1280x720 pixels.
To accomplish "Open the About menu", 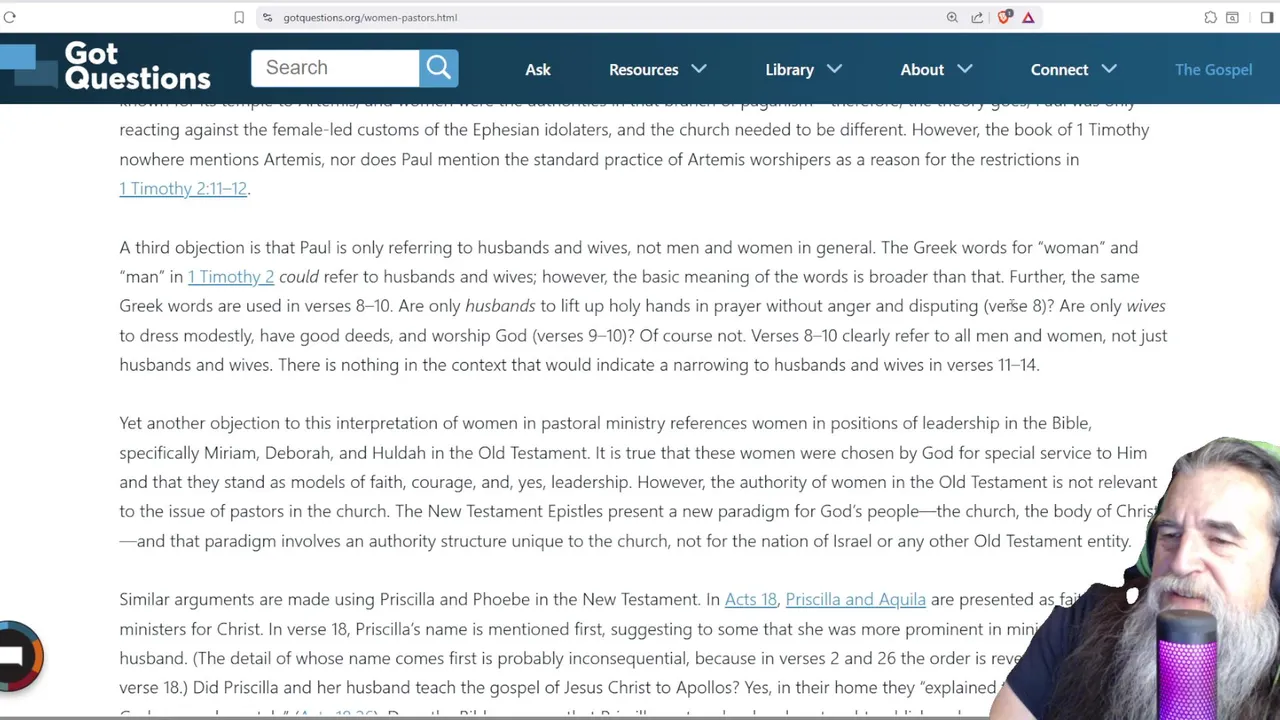I will (x=922, y=69).
